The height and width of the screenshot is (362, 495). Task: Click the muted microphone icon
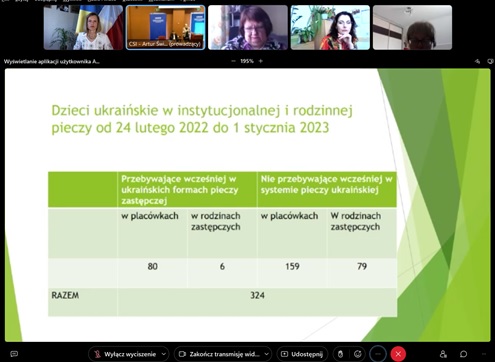[x=97, y=354]
